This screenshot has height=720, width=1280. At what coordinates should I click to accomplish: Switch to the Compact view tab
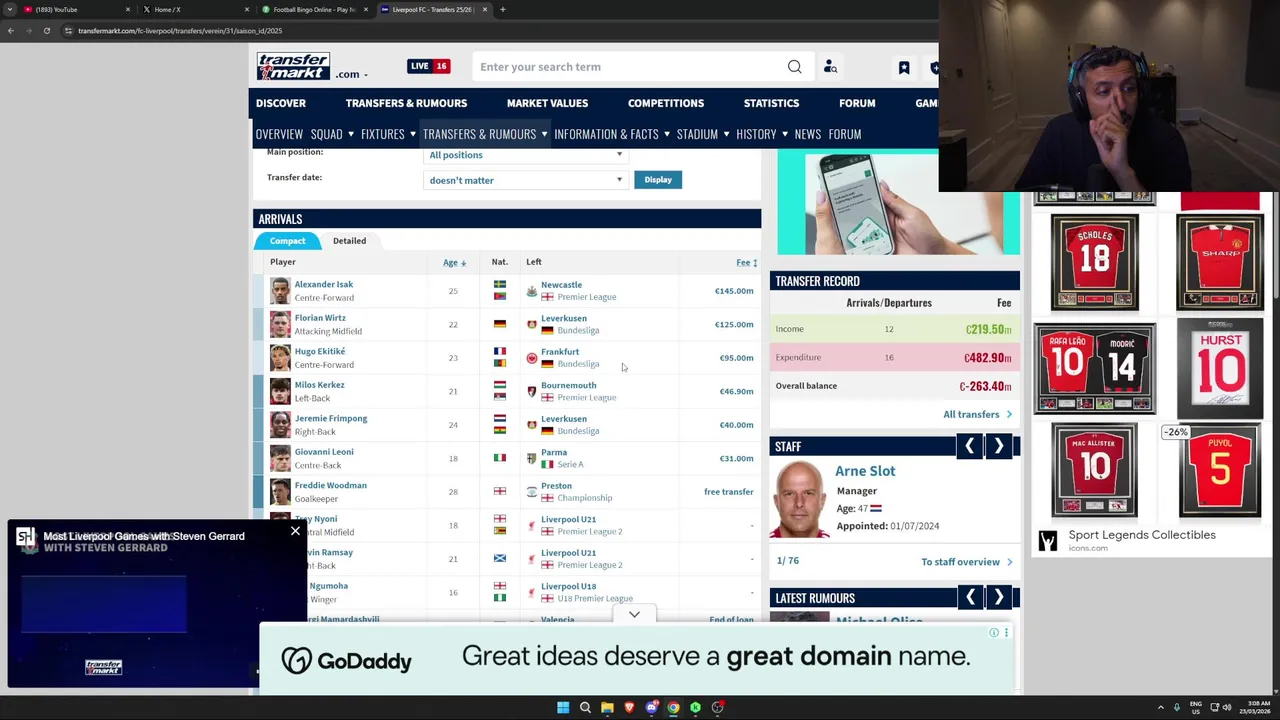[x=287, y=241]
